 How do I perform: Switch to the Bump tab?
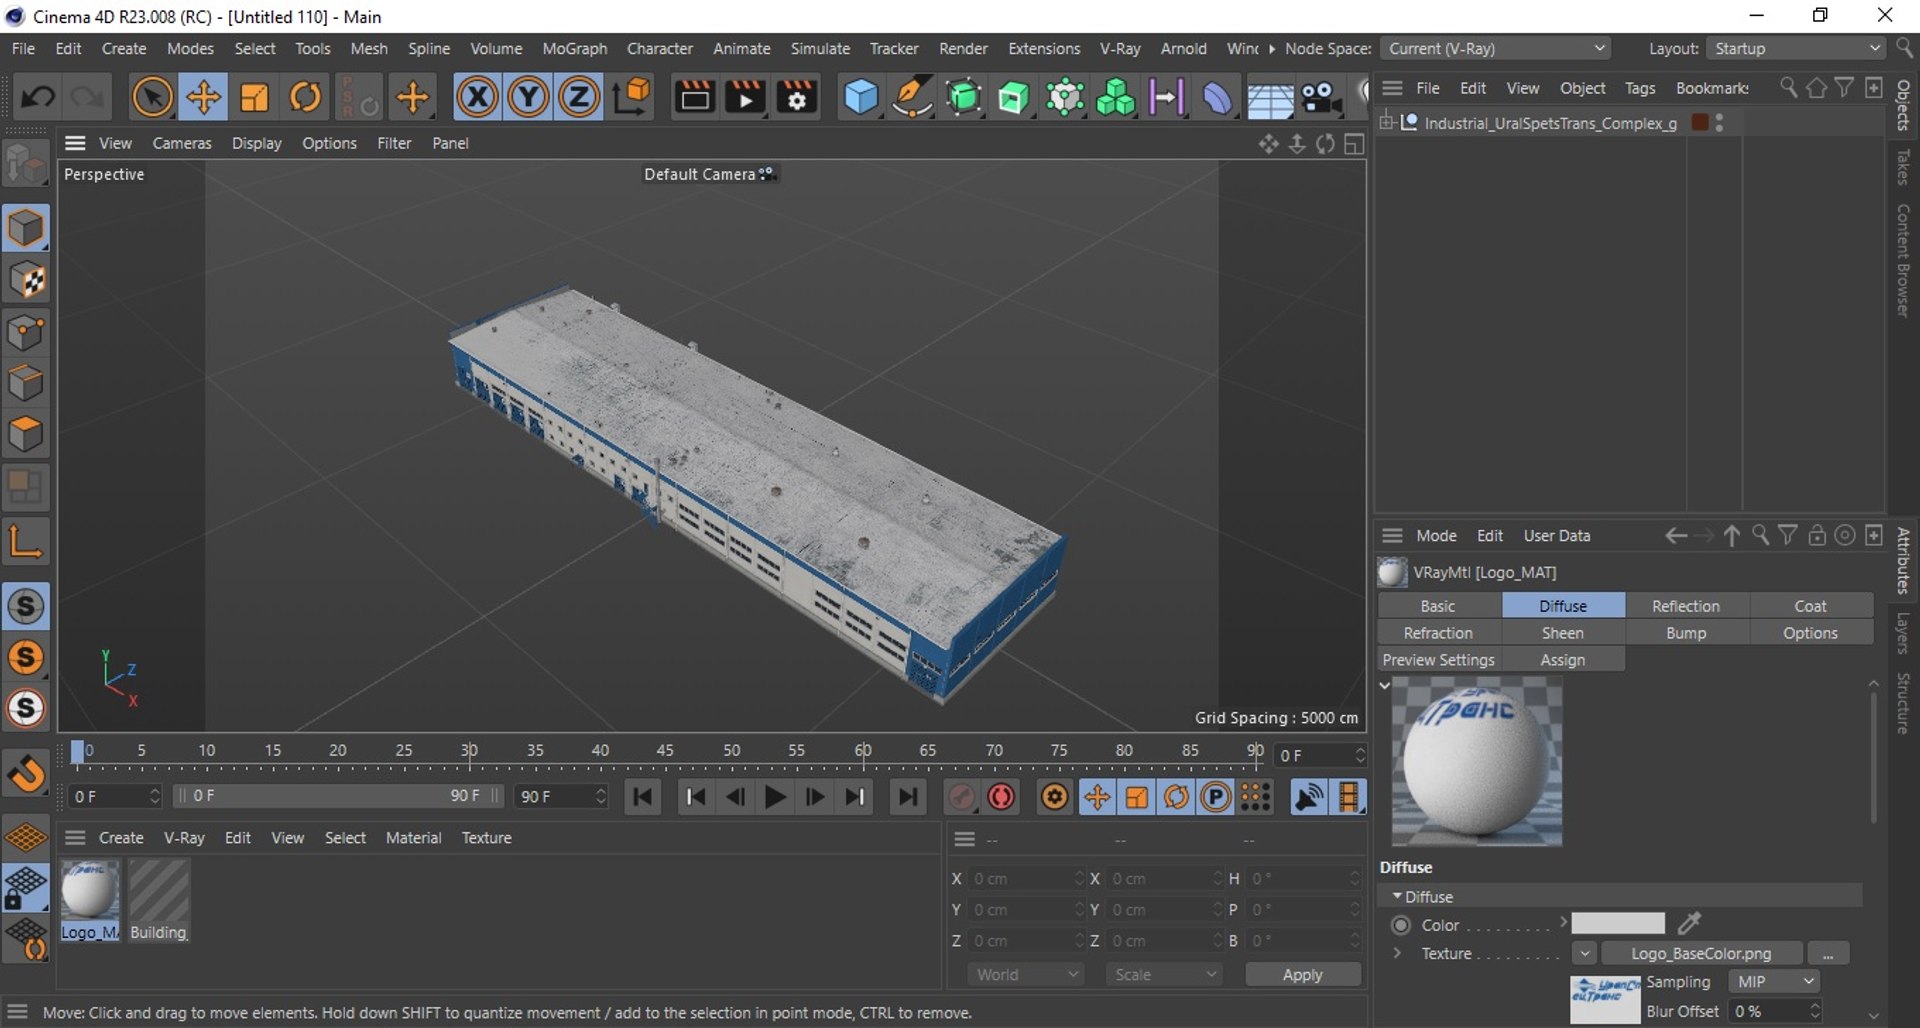pos(1686,633)
